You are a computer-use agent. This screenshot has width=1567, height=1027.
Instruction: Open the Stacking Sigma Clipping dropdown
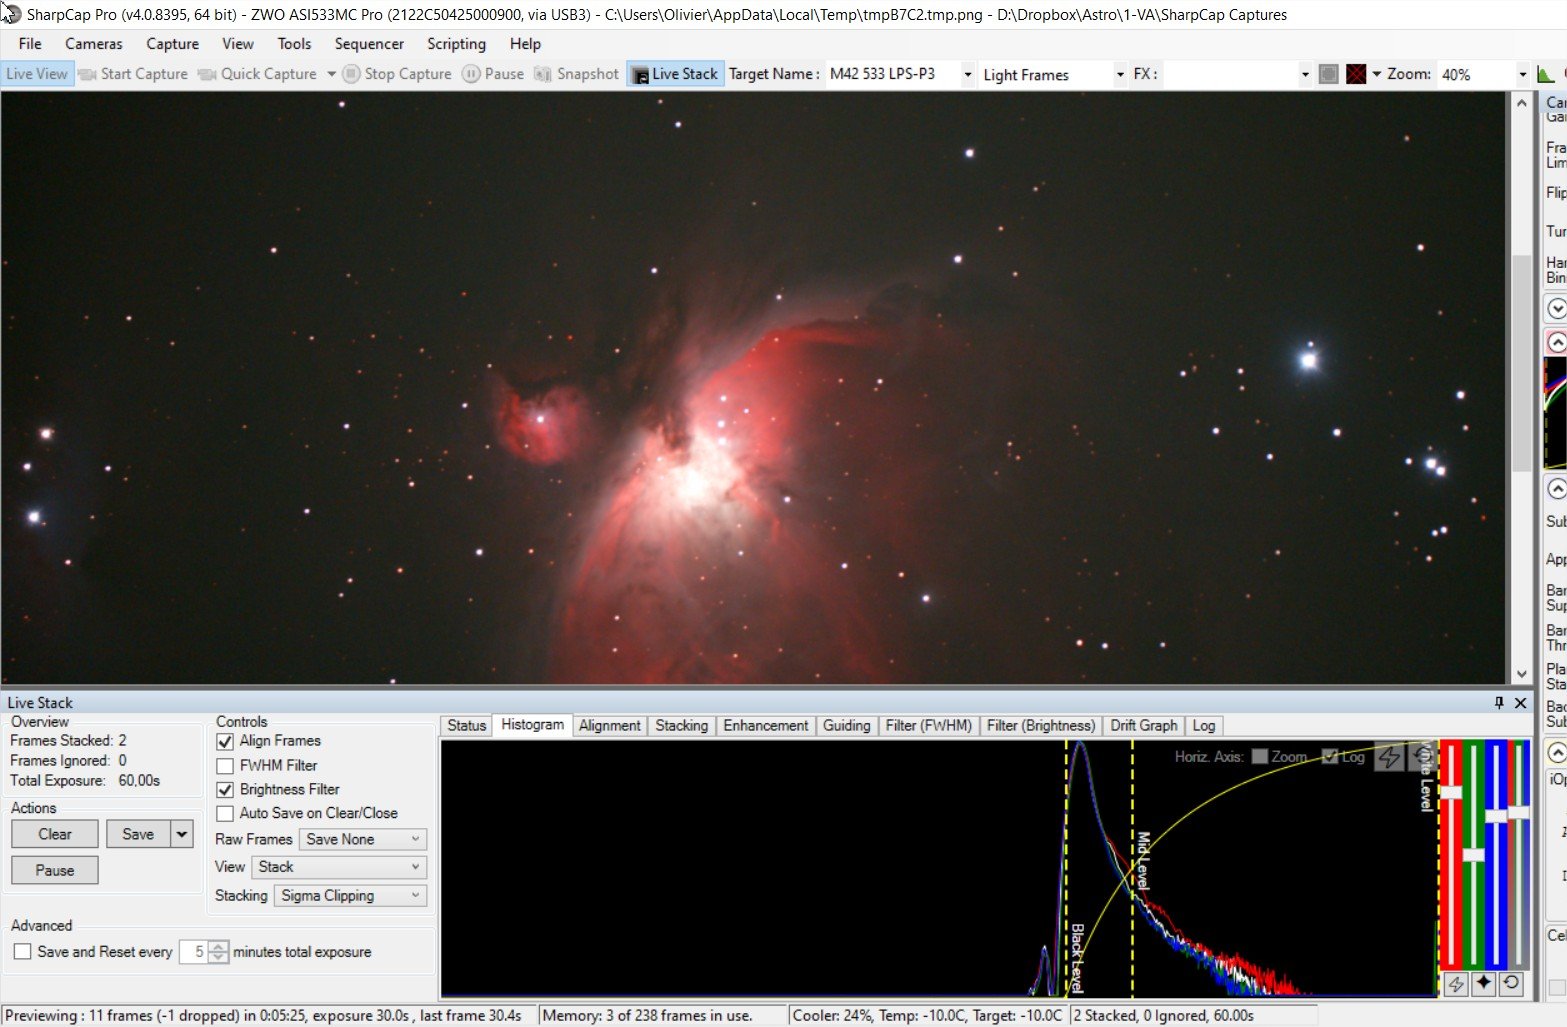[x=350, y=895]
